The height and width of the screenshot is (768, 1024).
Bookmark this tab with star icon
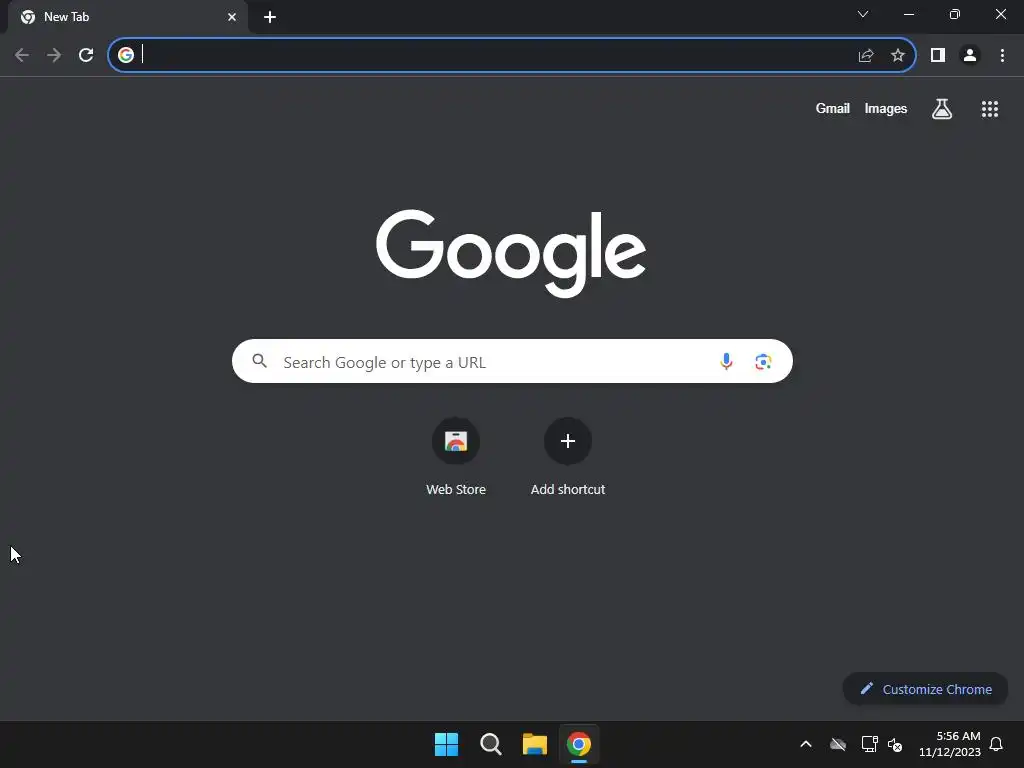point(898,56)
